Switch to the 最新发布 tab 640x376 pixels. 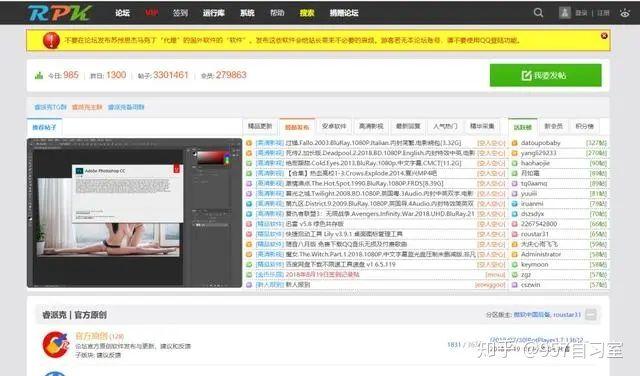click(297, 127)
